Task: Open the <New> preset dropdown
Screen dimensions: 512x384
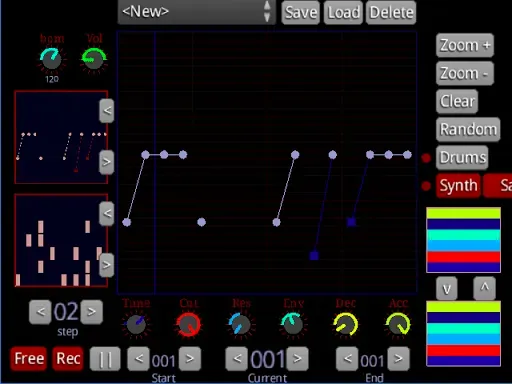Action: pyautogui.click(x=197, y=12)
